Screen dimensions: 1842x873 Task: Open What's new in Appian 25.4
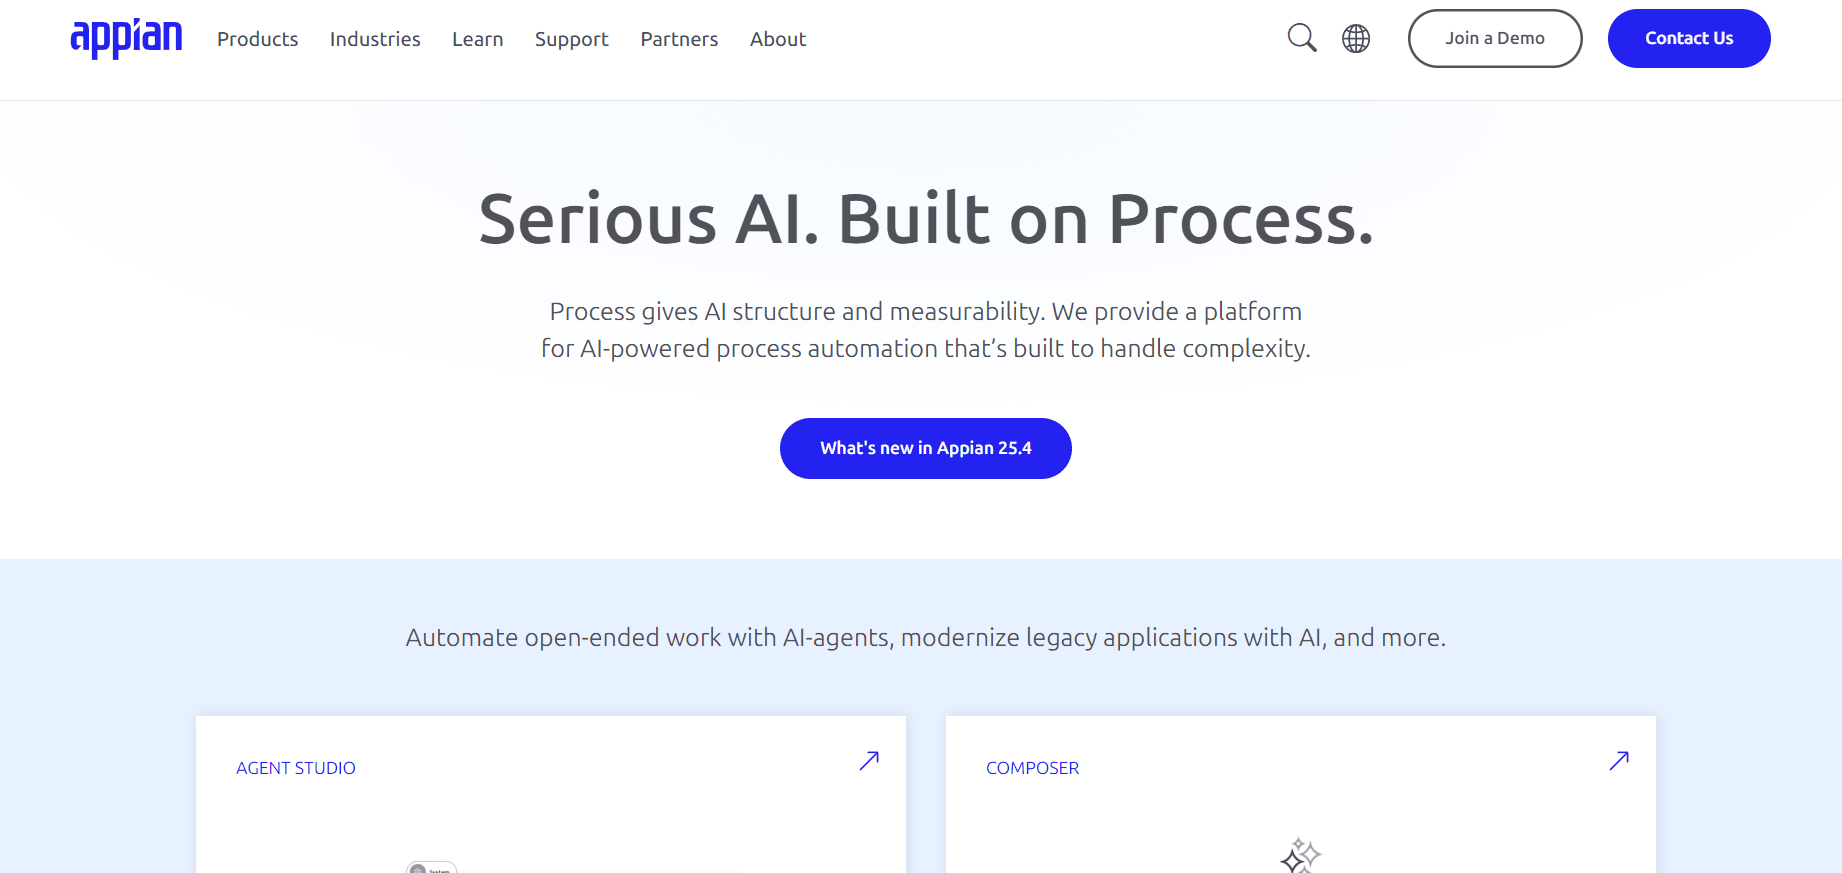click(926, 448)
